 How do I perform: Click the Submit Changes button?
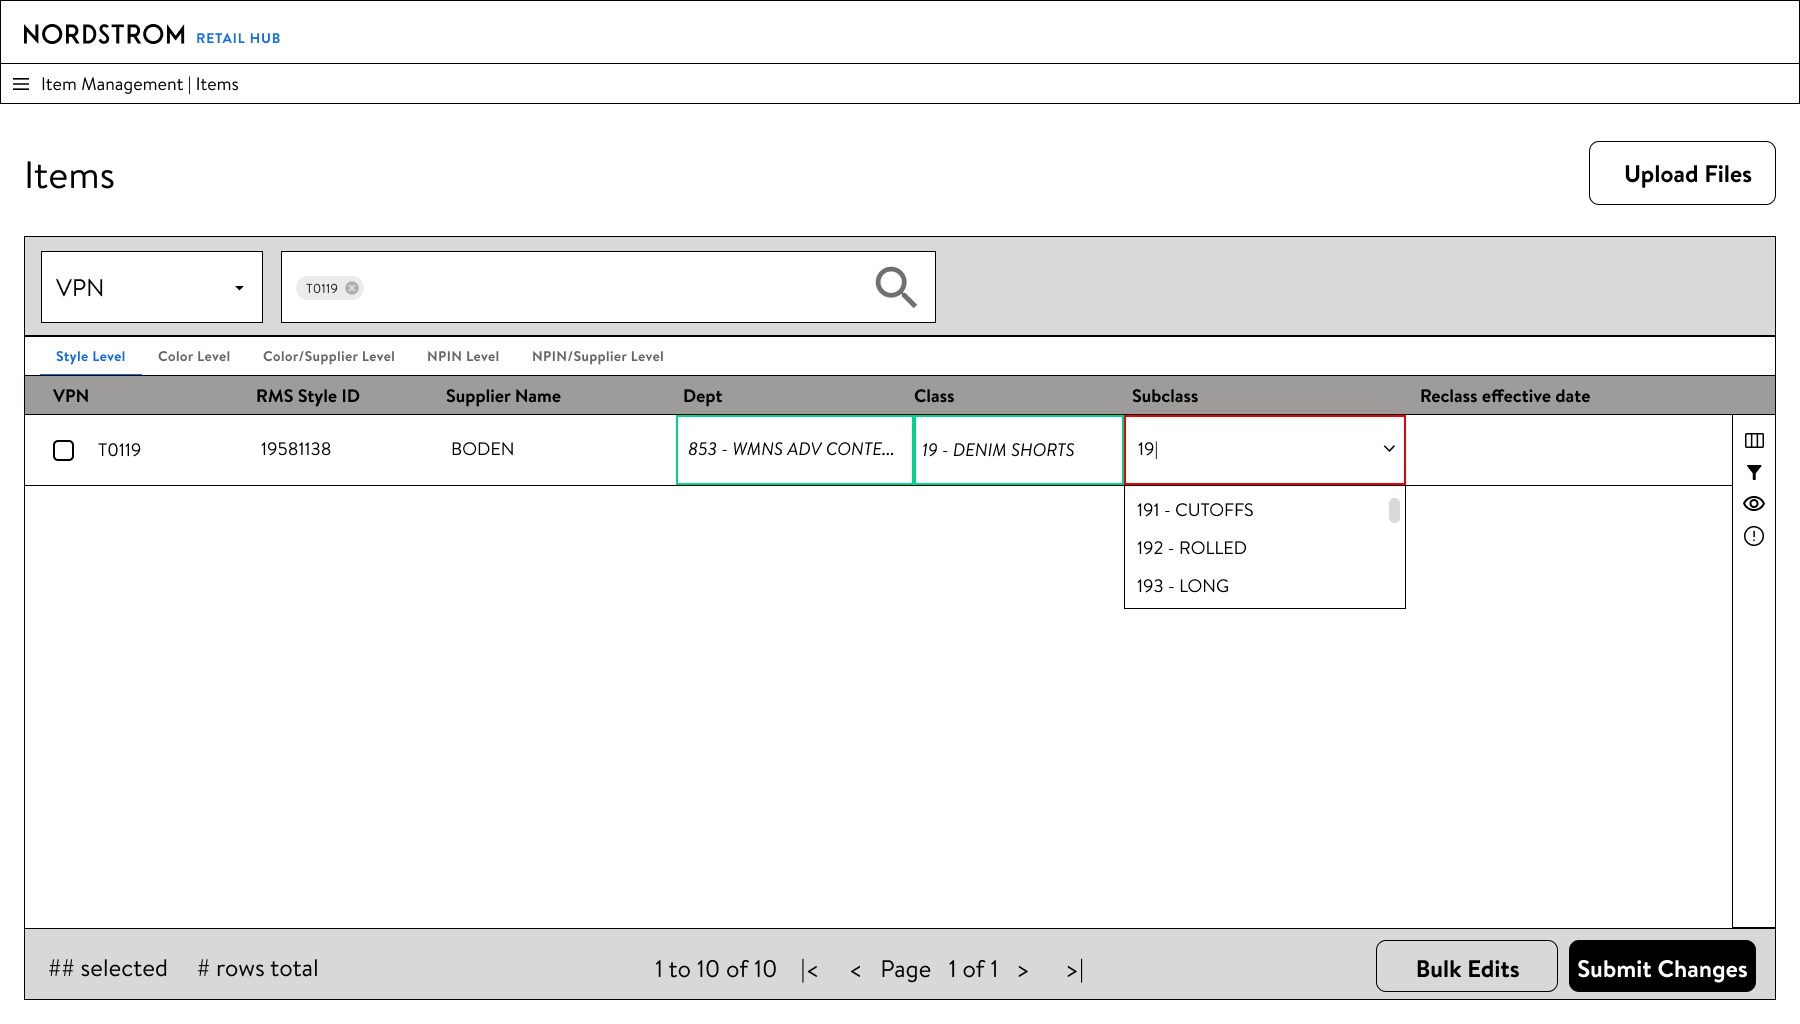point(1662,966)
